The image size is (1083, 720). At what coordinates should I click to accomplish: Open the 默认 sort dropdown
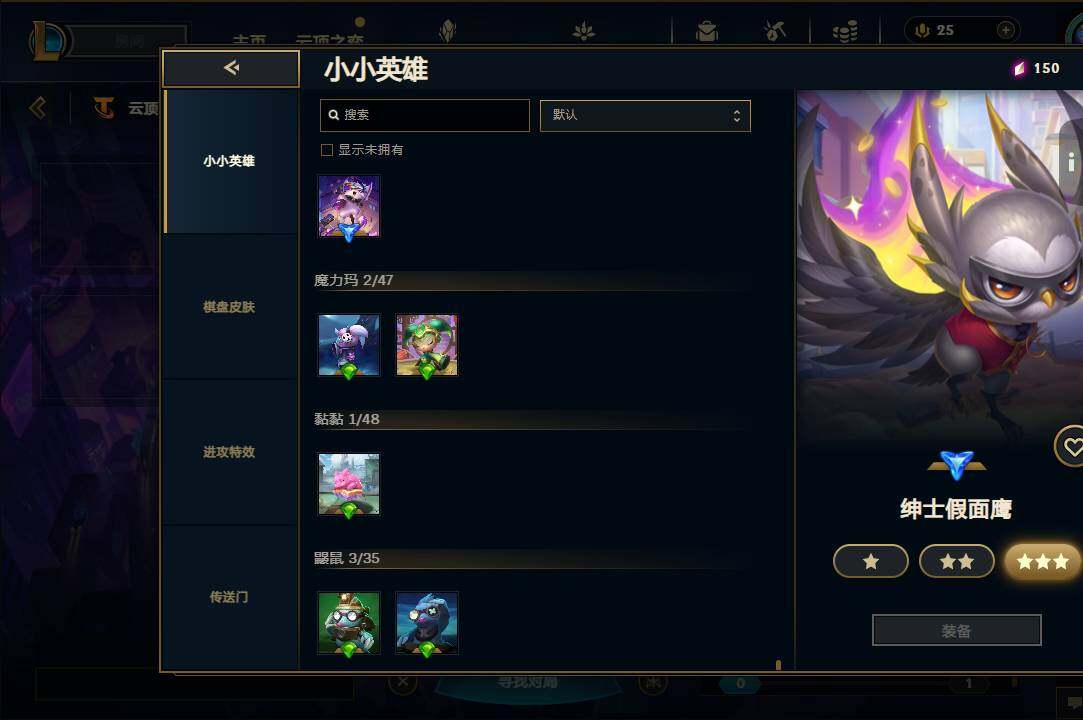click(645, 115)
